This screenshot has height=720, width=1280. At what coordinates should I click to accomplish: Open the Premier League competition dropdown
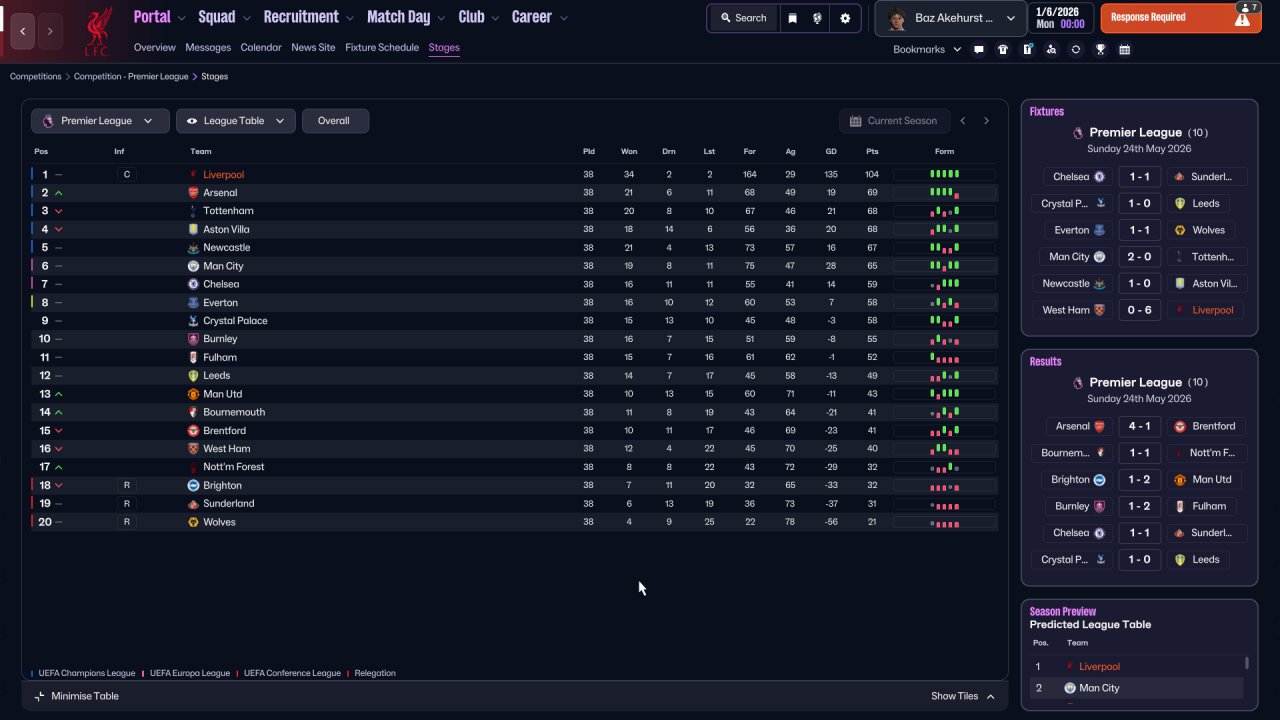(x=98, y=121)
